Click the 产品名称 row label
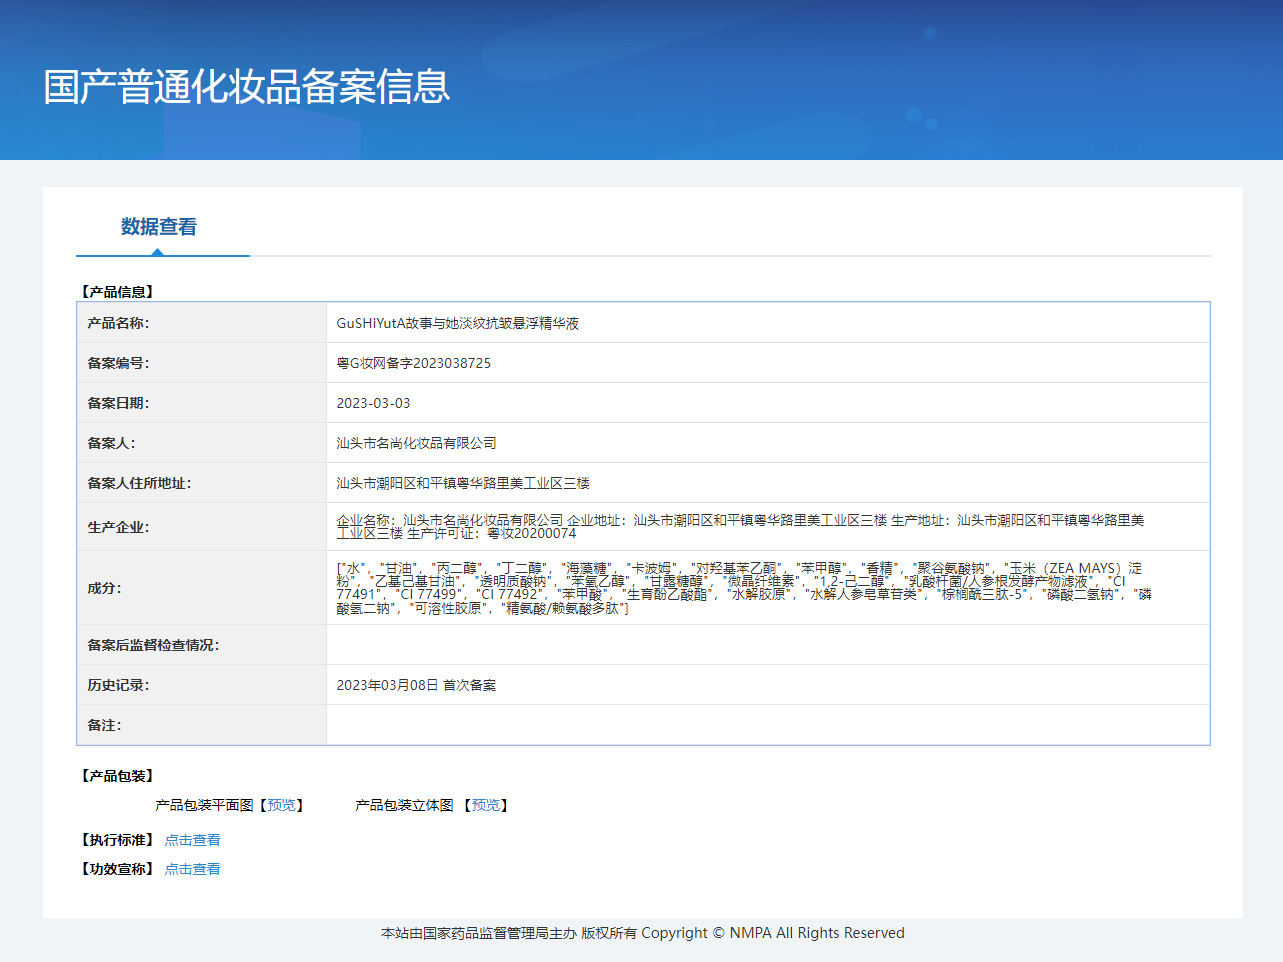This screenshot has width=1283, height=962. coord(118,323)
